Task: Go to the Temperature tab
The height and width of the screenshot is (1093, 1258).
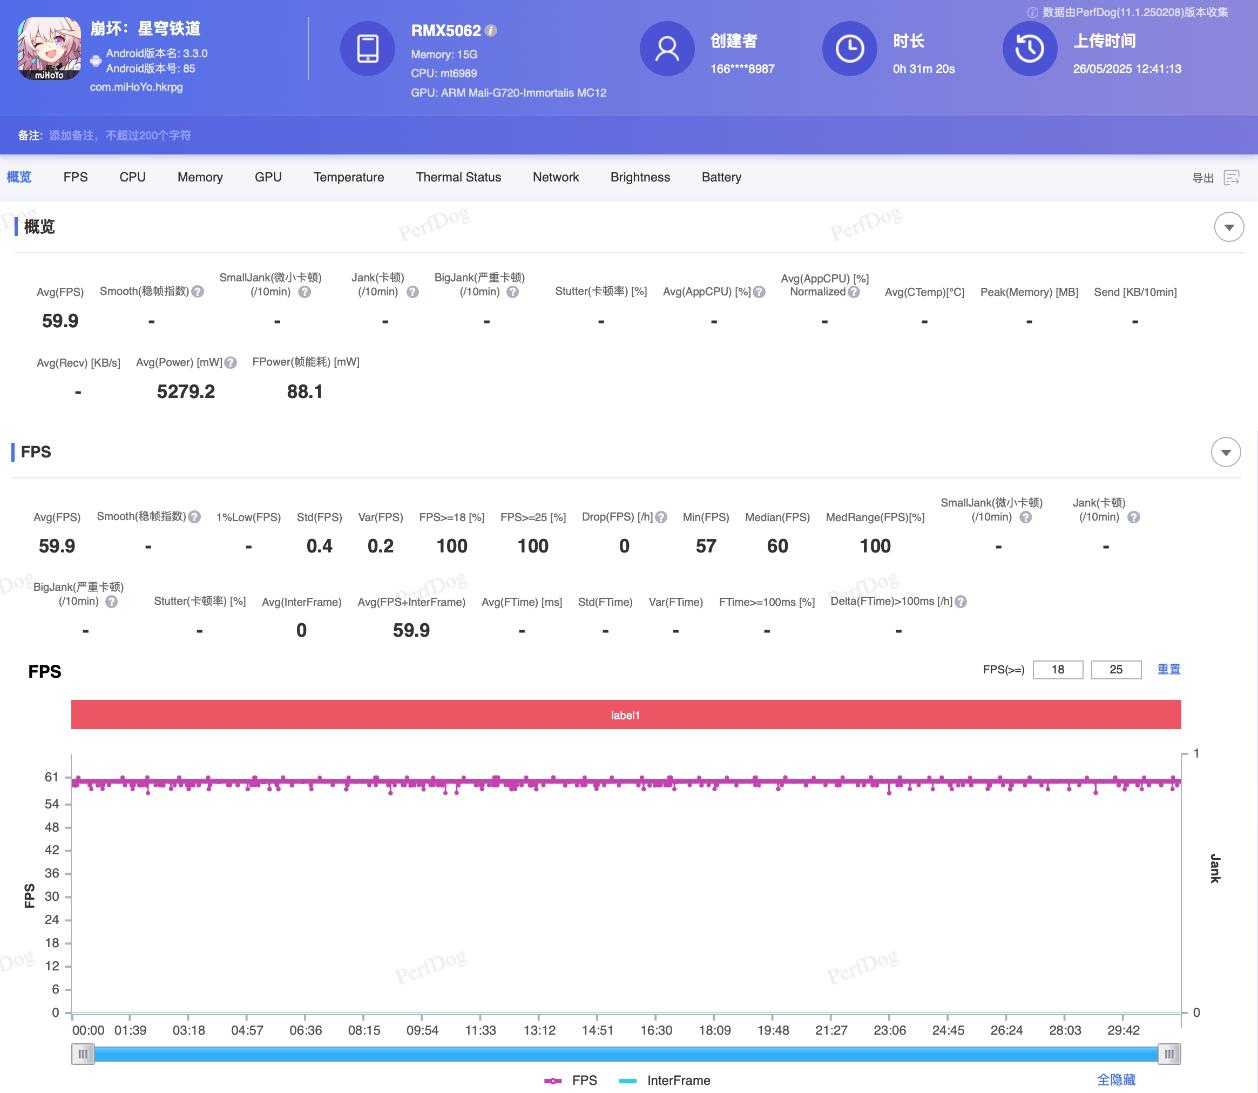Action: [x=349, y=177]
